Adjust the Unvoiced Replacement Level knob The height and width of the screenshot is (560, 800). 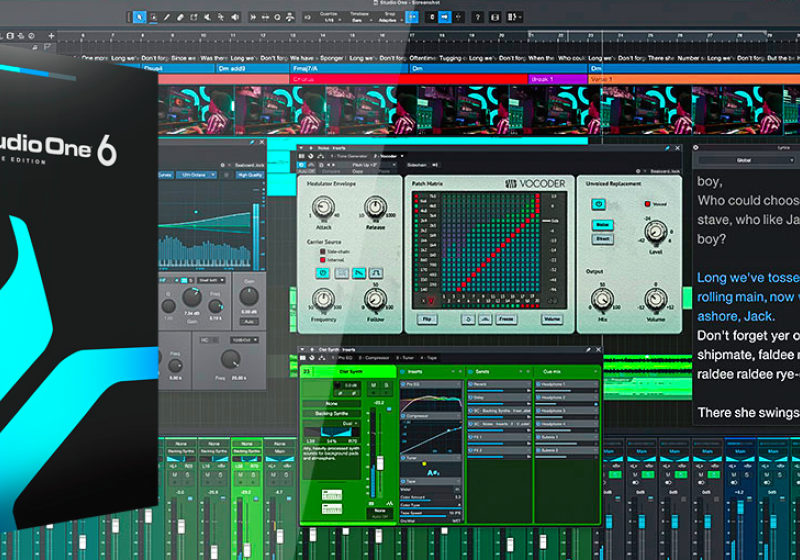pos(656,232)
